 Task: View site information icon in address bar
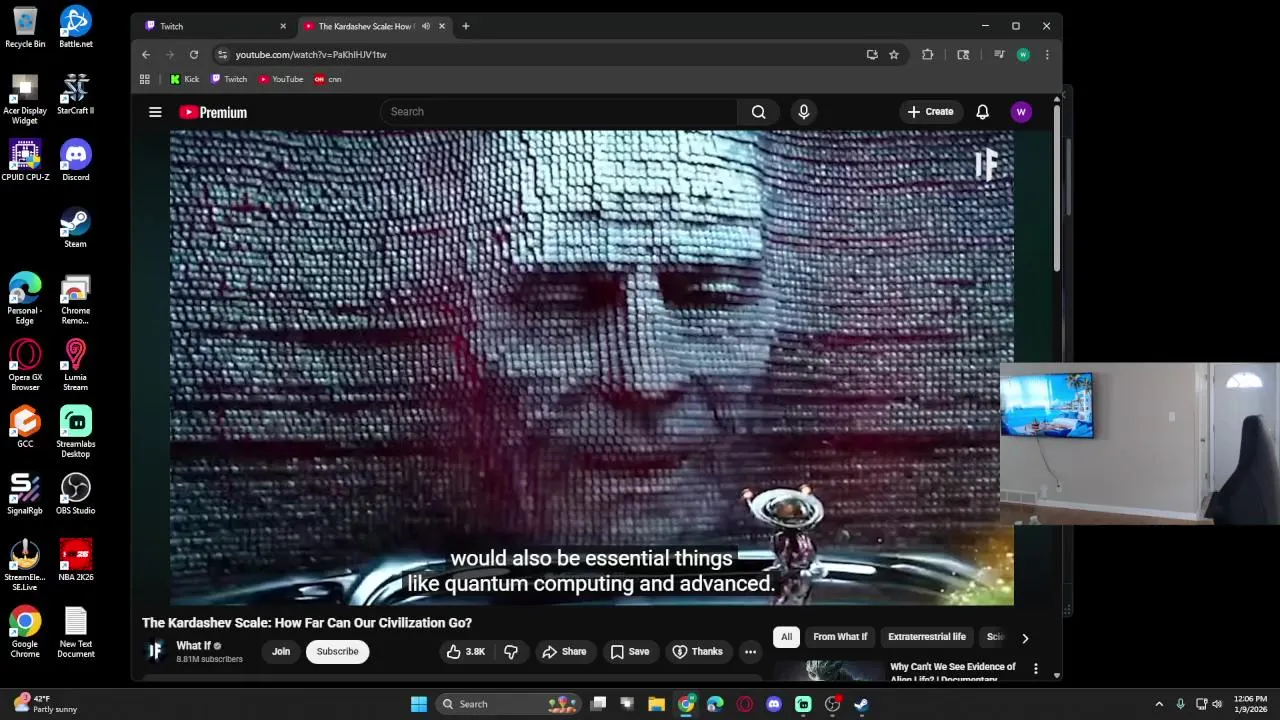point(223,55)
